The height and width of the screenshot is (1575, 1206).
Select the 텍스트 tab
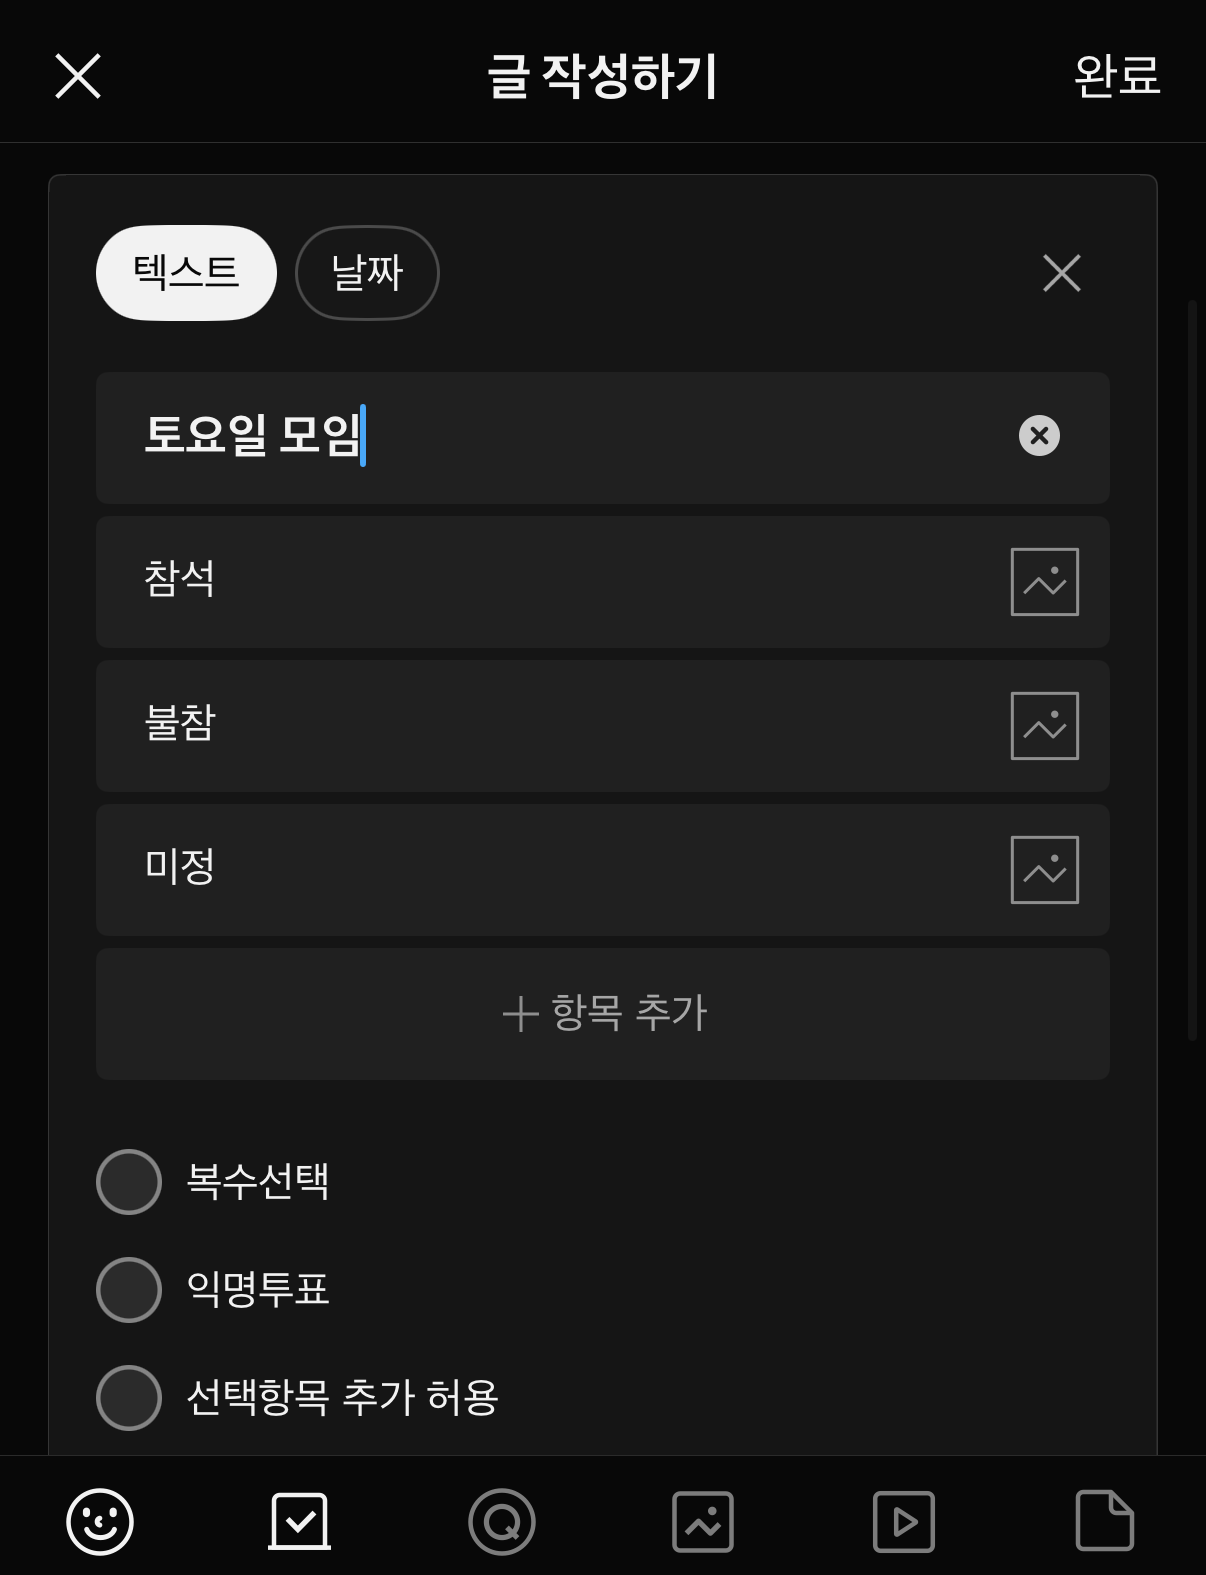click(186, 273)
